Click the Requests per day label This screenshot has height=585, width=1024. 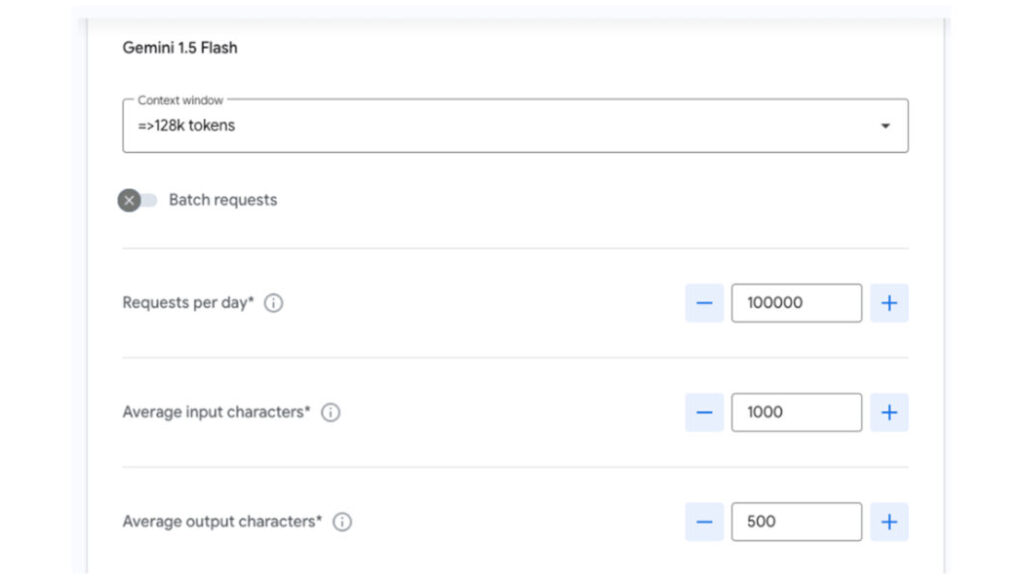tap(188, 303)
